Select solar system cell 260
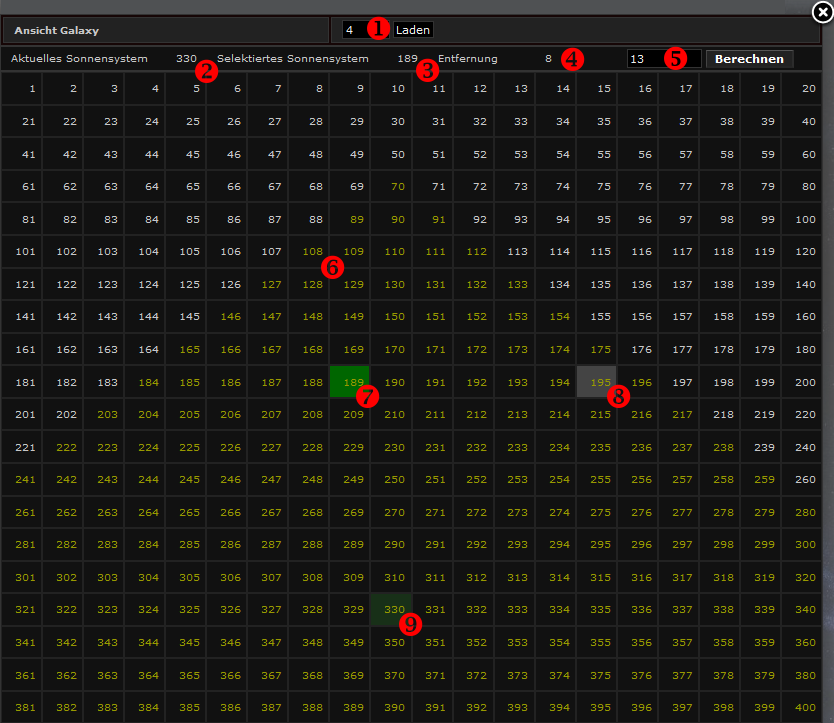 (x=801, y=479)
